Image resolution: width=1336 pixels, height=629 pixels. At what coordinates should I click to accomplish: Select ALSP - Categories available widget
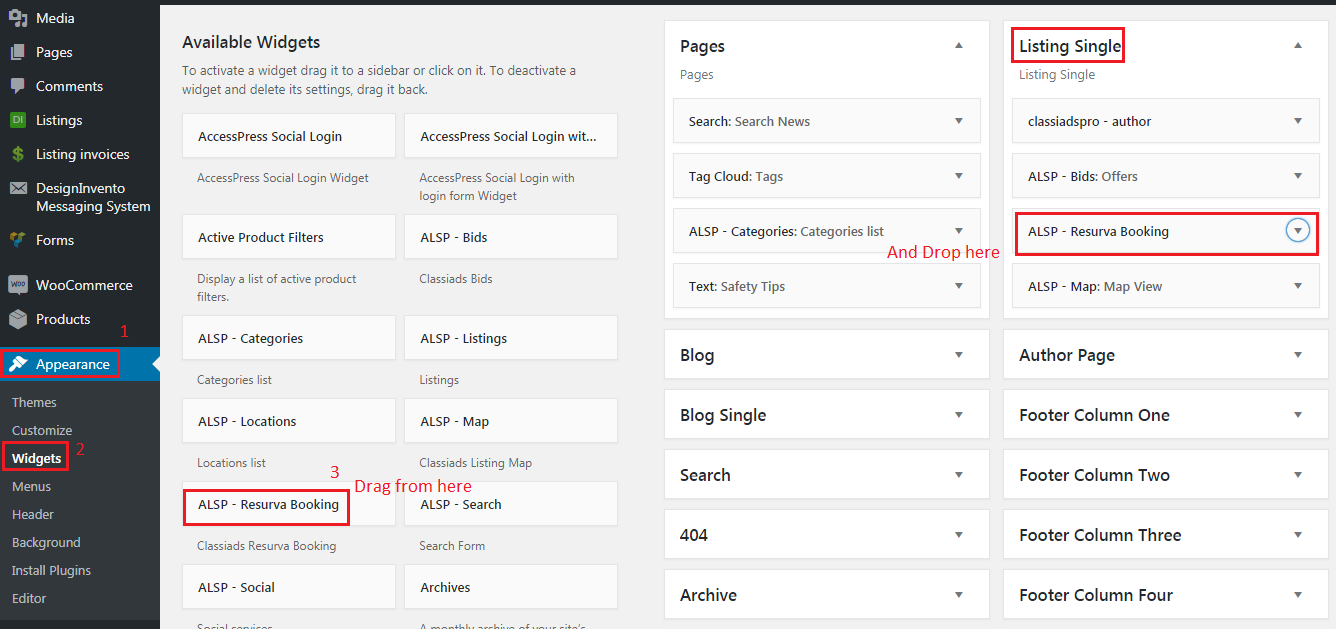point(289,338)
